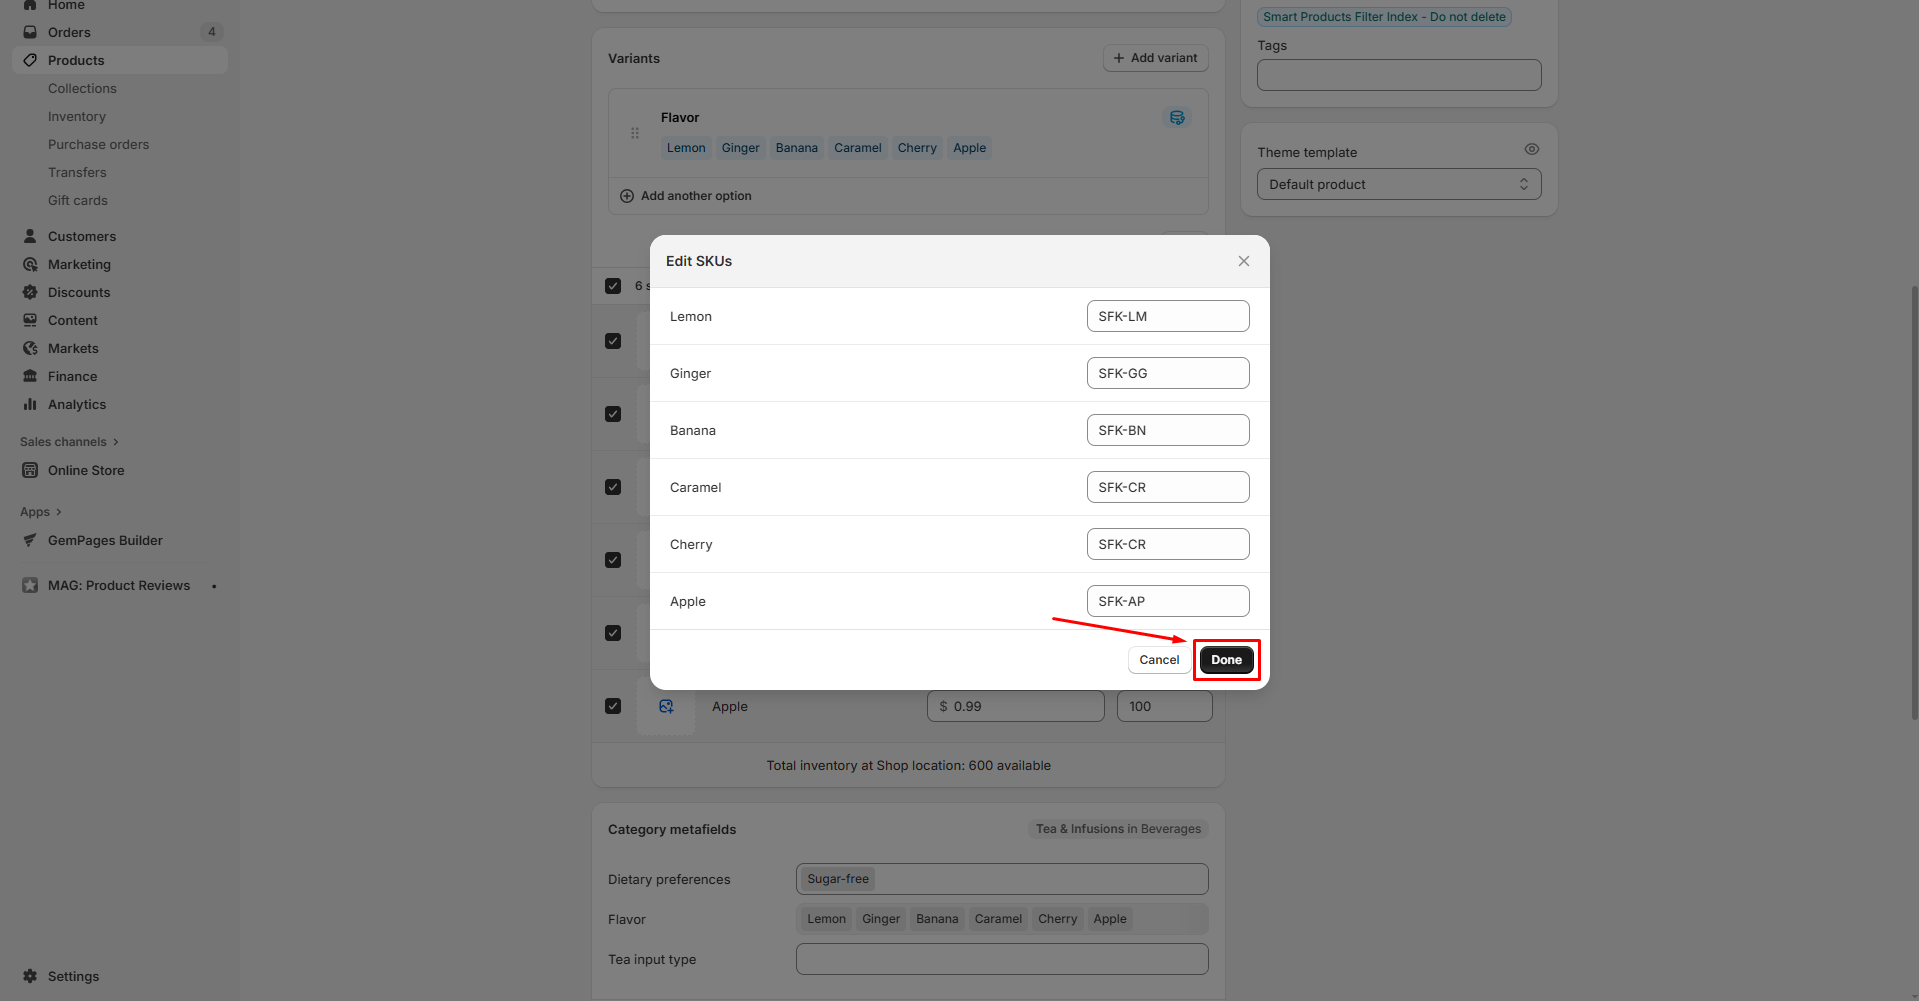Click the Theme template preview eye icon
Screen dimensions: 1919x1001
[x=1531, y=149]
